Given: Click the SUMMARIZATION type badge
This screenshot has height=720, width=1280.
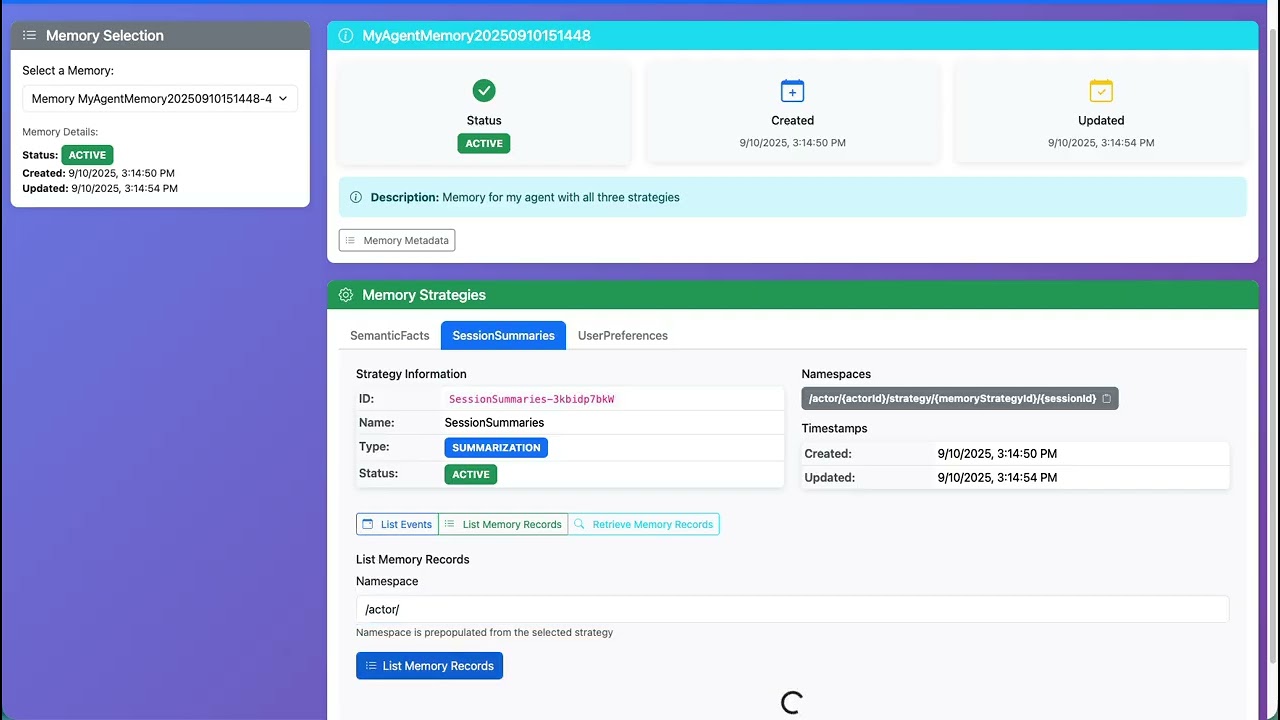Looking at the screenshot, I should click(496, 448).
